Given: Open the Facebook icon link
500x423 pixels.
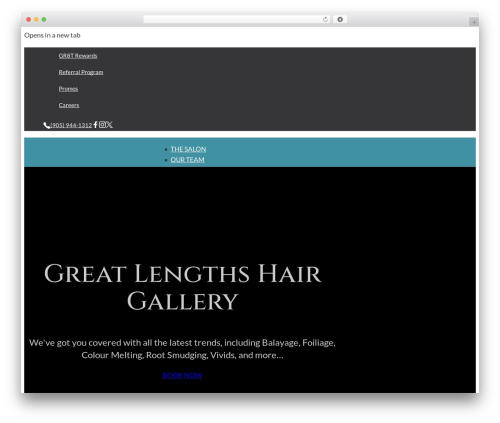Looking at the screenshot, I should point(95,125).
